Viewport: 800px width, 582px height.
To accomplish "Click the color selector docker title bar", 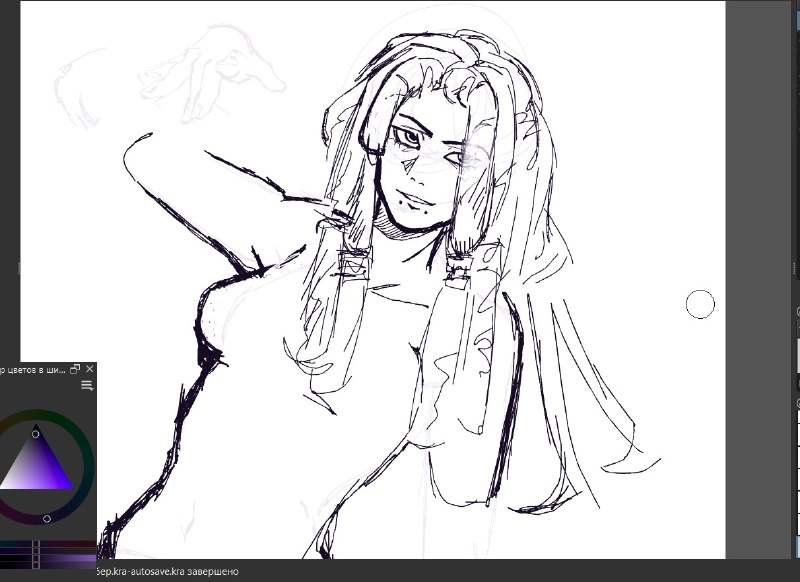I will (33, 369).
